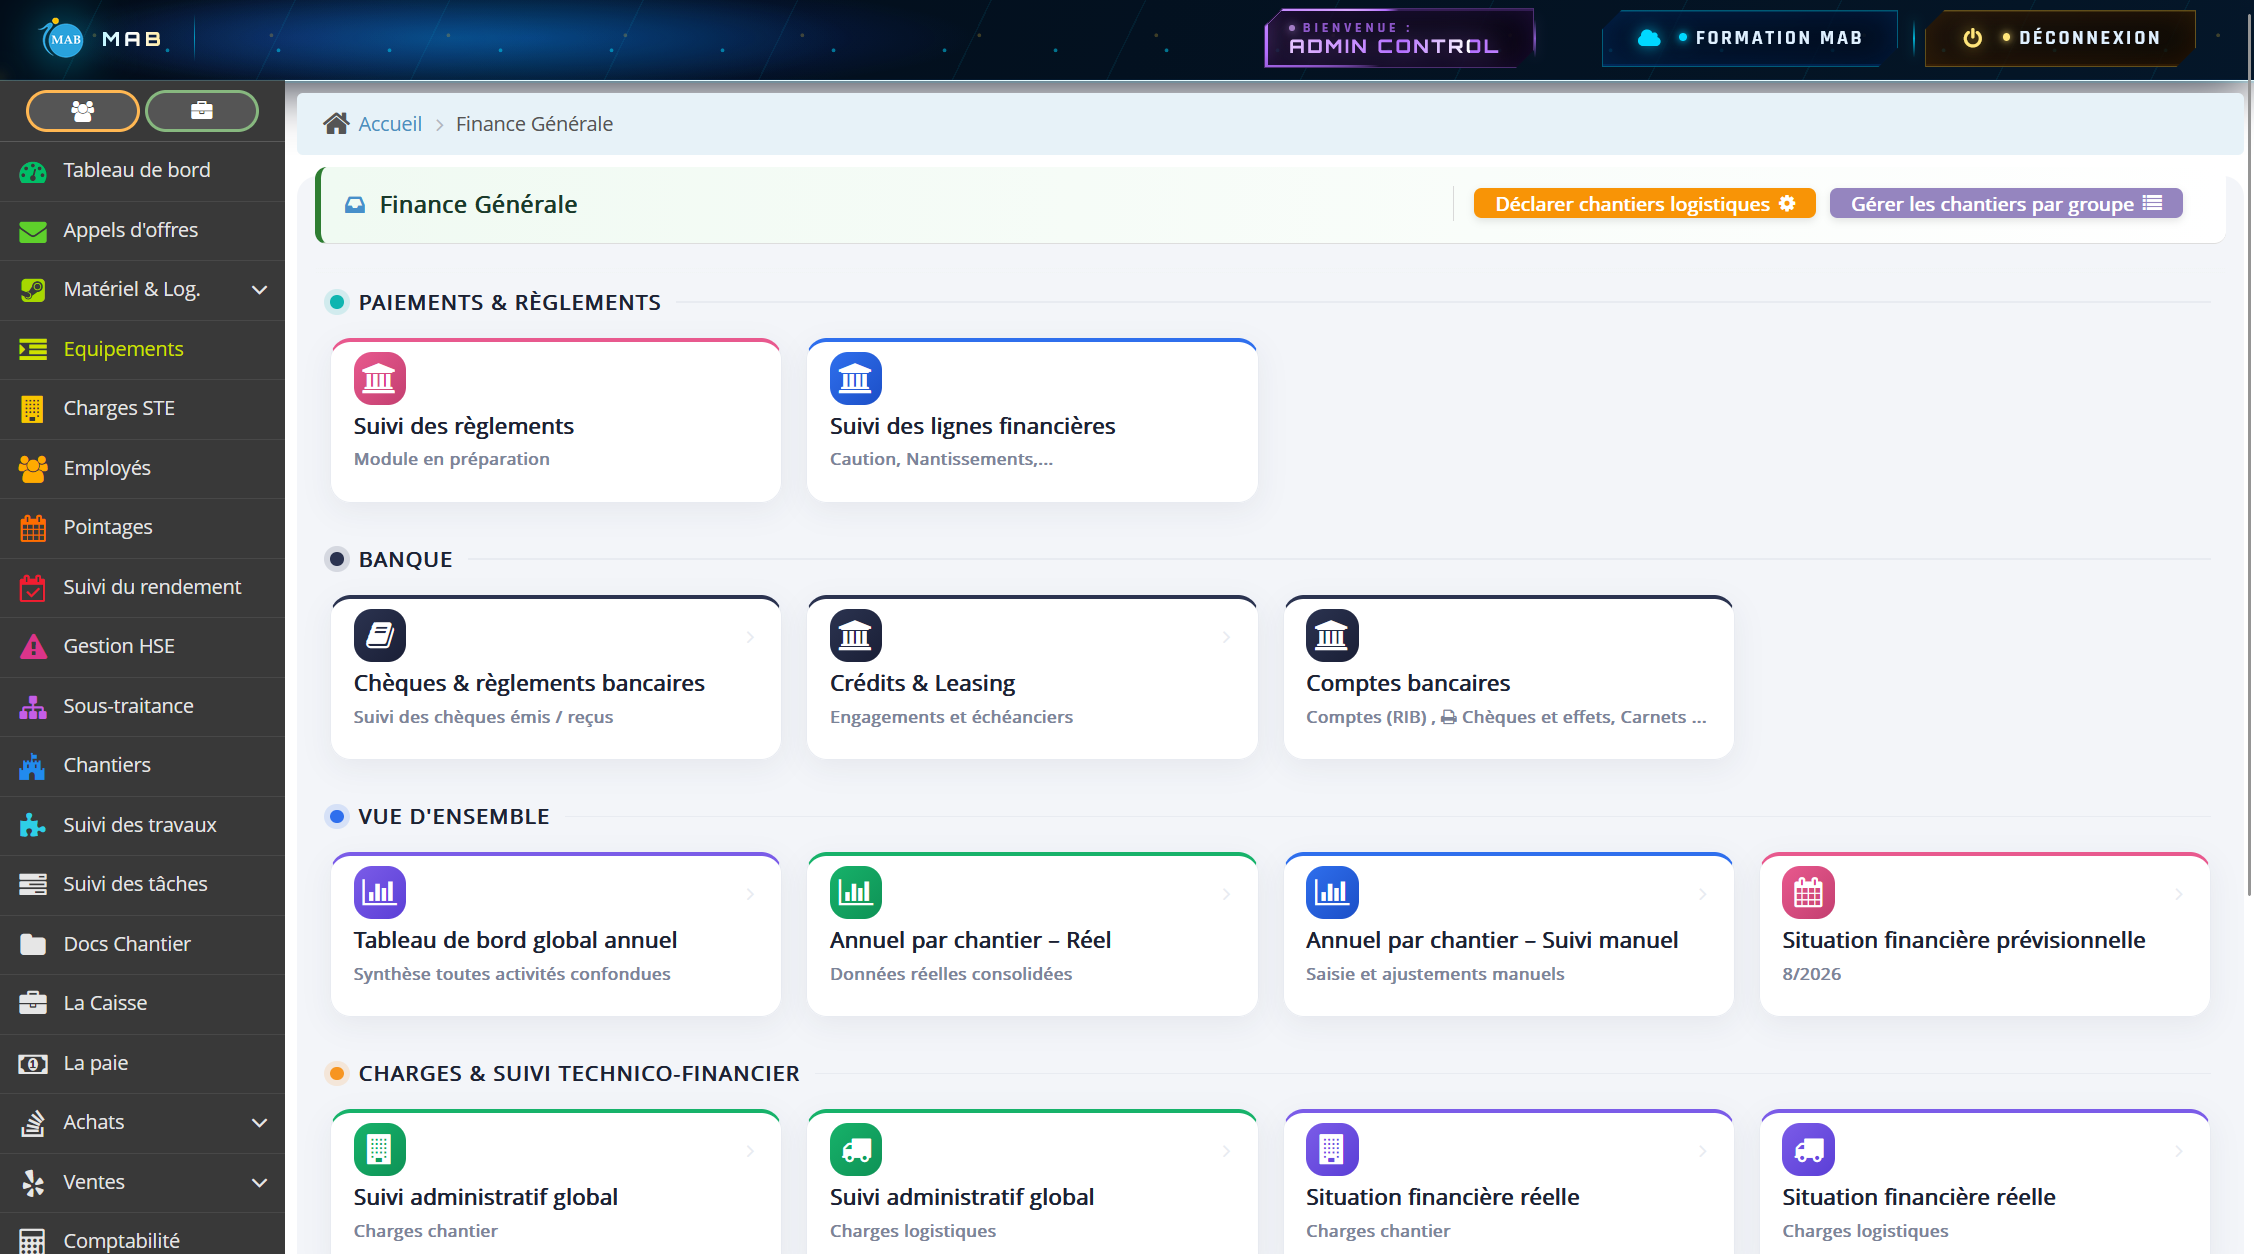2254x1254 pixels.
Task: Click the arrow on Tableau de bord global annuel card
Action: click(x=750, y=894)
